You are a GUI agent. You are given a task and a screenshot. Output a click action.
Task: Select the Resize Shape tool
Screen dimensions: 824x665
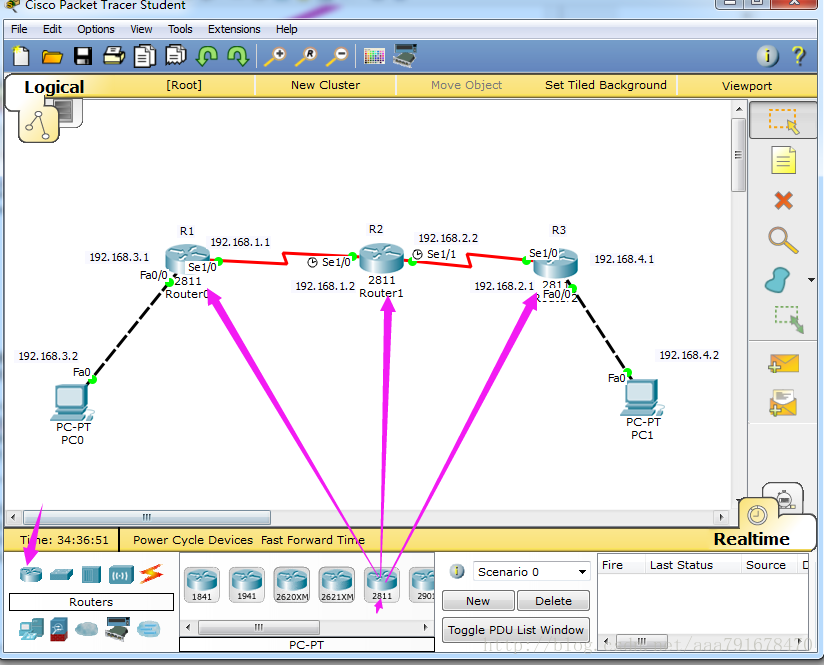(x=788, y=319)
